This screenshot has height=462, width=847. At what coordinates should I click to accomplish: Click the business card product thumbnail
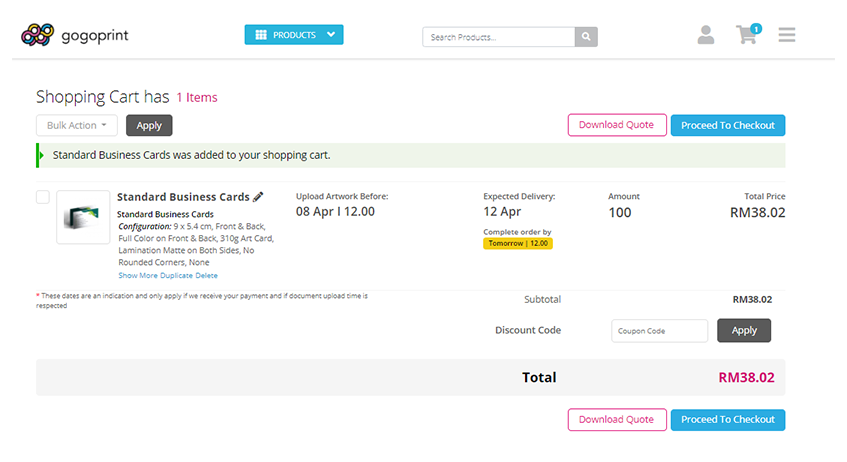point(83,217)
